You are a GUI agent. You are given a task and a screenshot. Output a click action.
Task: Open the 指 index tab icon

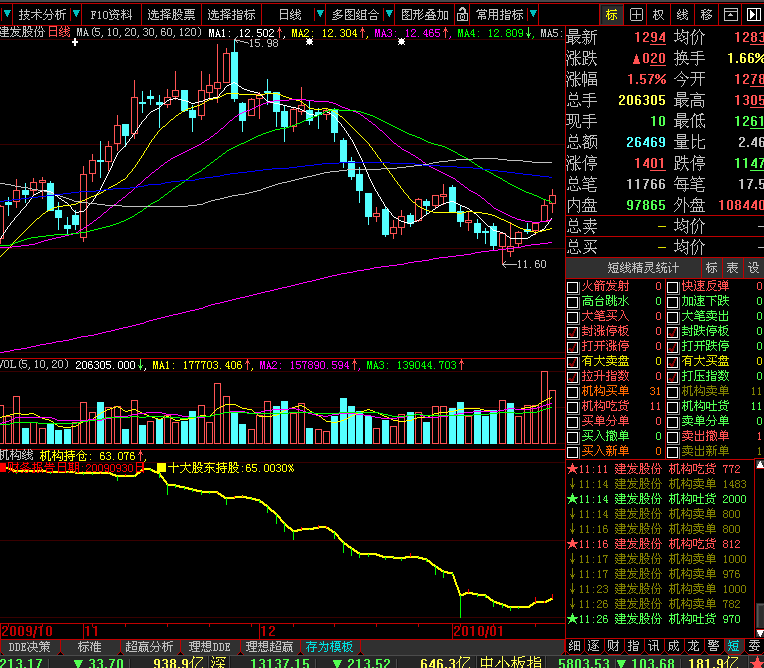click(633, 646)
